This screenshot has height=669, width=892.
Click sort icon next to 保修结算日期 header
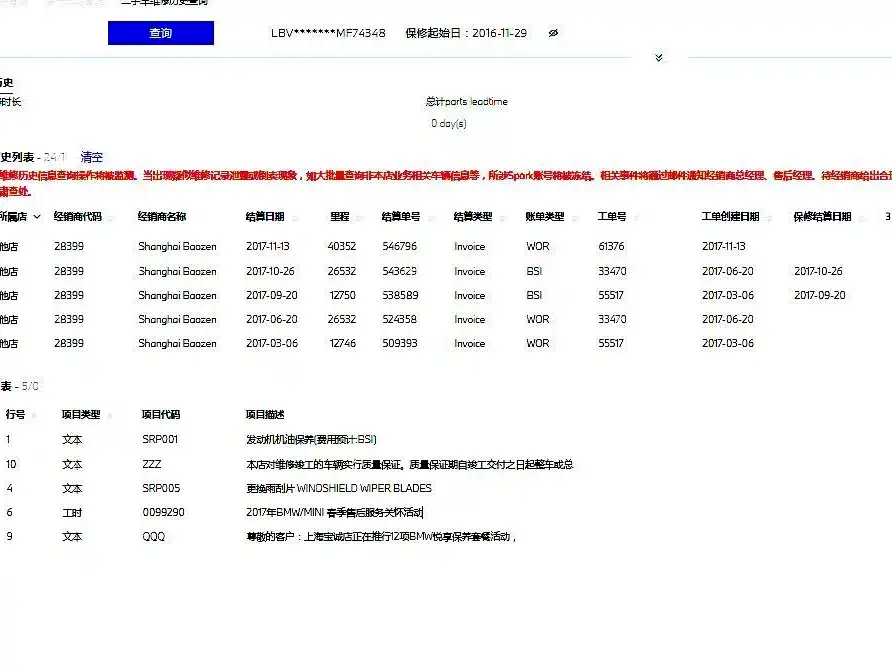(862, 218)
